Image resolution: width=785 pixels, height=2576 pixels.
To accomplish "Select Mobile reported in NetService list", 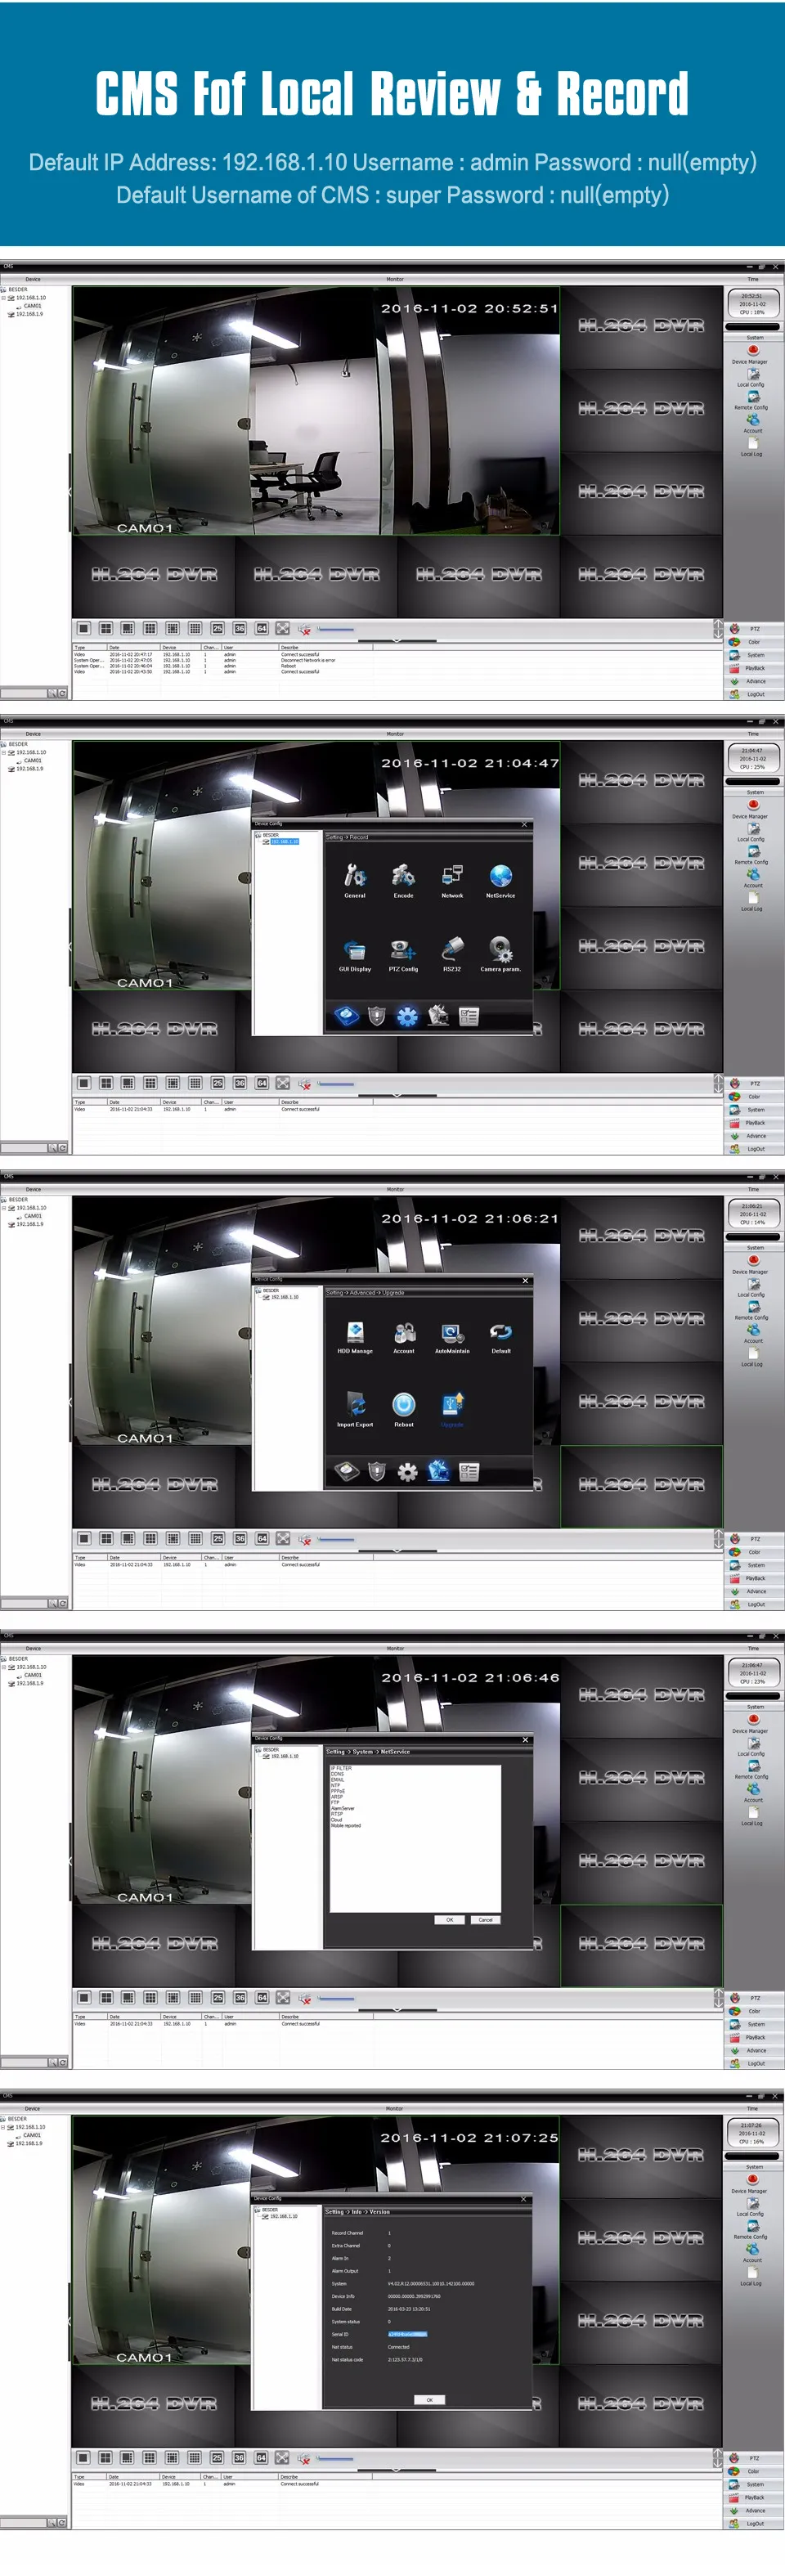I will click(346, 1825).
